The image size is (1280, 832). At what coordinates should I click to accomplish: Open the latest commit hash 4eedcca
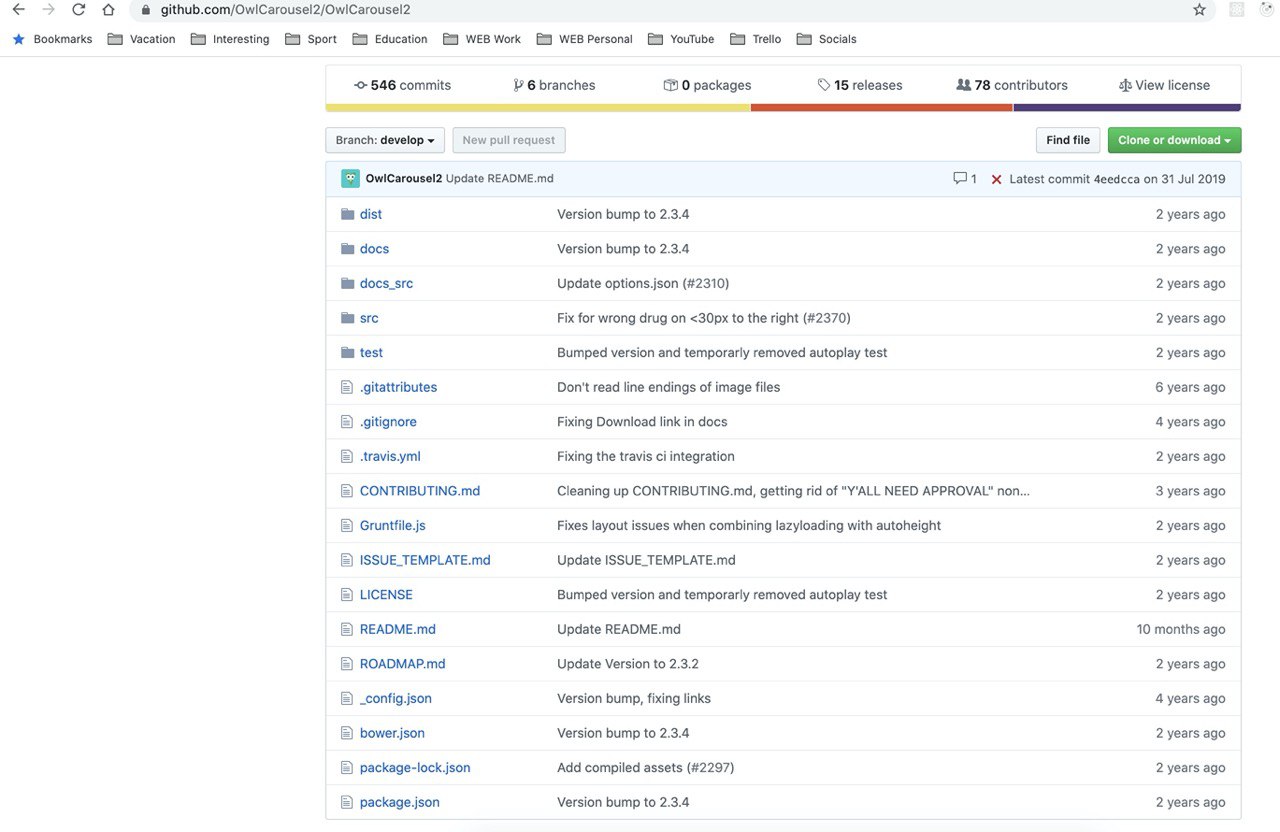pyautogui.click(x=1117, y=179)
